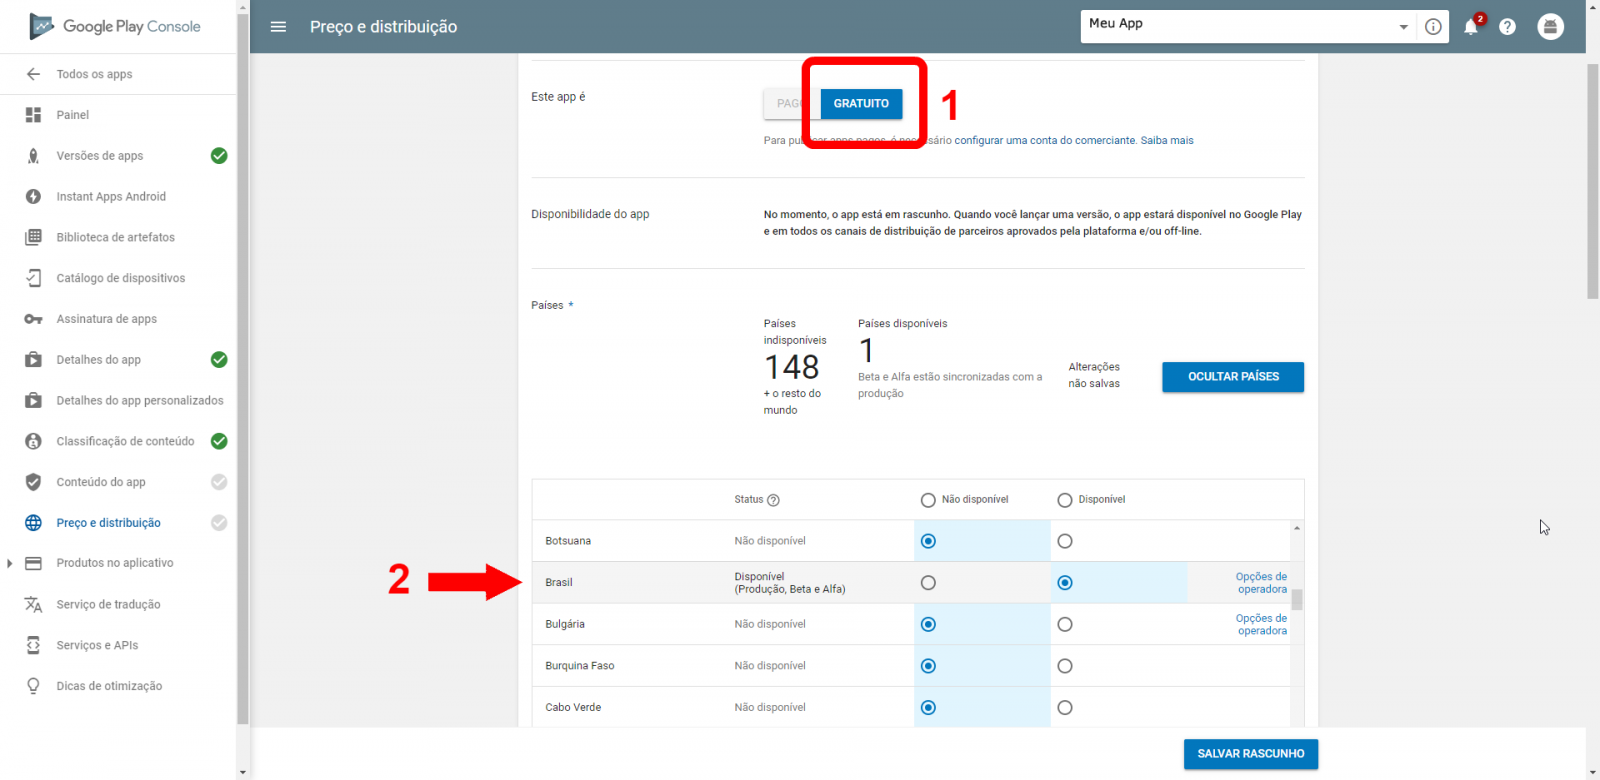
Task: Set Botsuana to Disponível
Action: click(x=1065, y=541)
